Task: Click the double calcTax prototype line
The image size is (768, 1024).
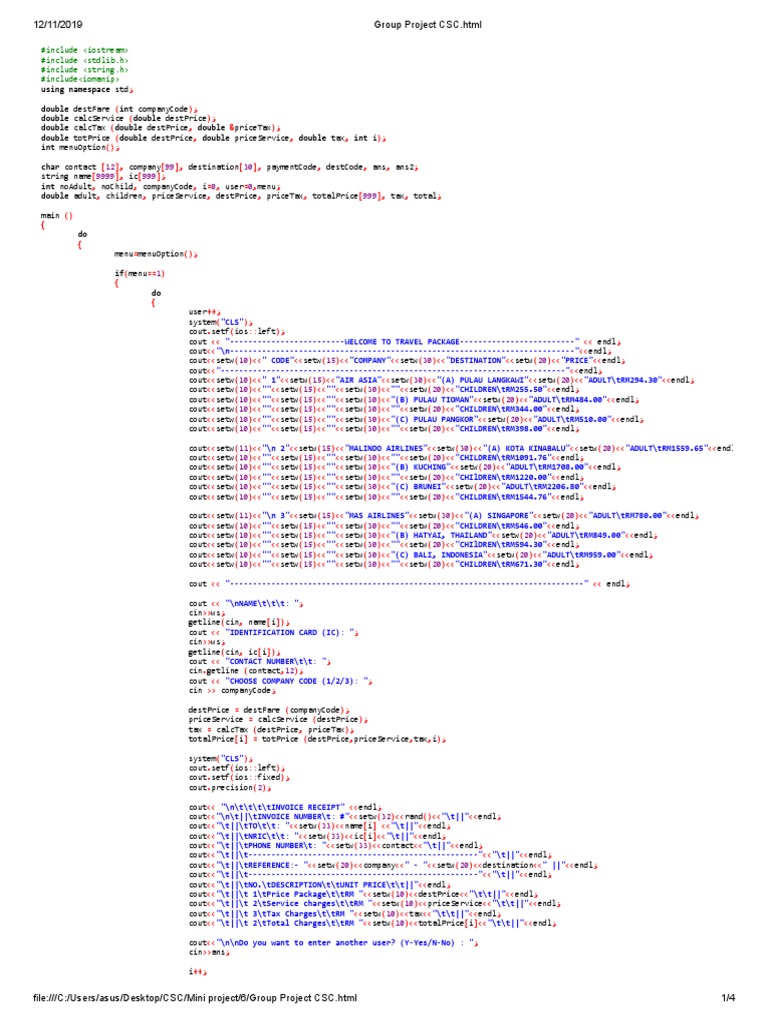Action: click(161, 128)
